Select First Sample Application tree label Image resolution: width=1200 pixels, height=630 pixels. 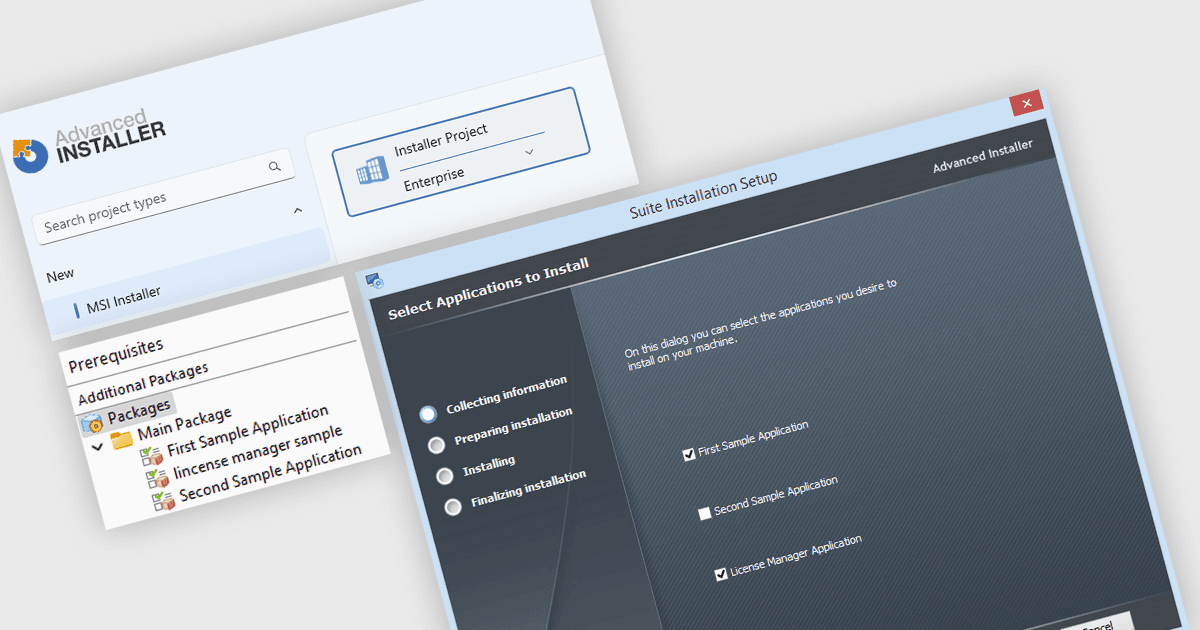pos(248,430)
